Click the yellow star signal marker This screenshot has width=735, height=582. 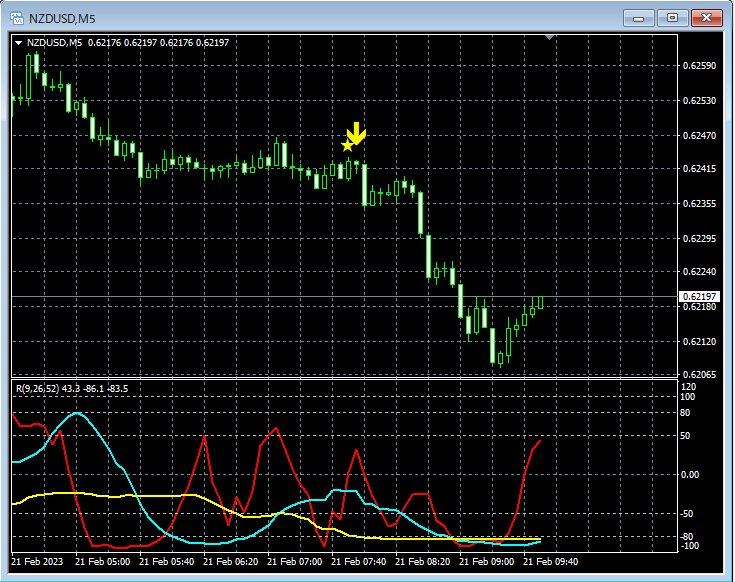coord(347,146)
